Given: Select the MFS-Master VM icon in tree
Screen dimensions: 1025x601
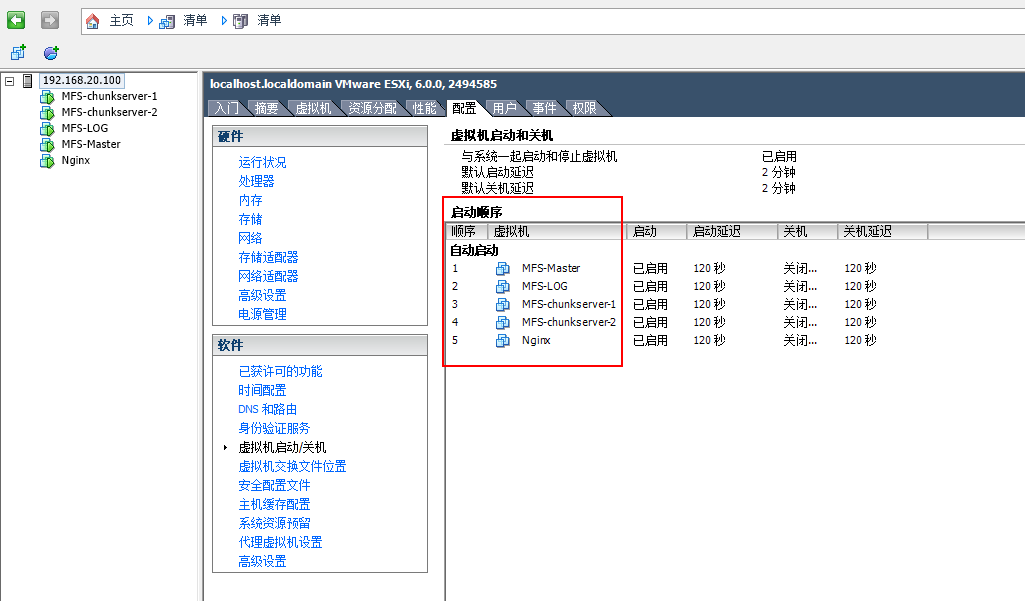Looking at the screenshot, I should point(46,144).
